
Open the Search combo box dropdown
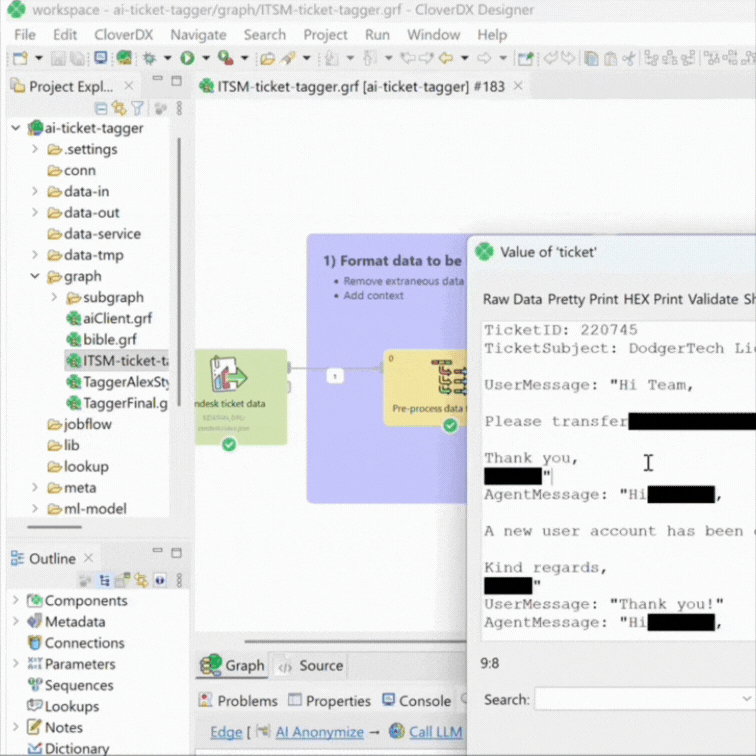click(x=745, y=699)
